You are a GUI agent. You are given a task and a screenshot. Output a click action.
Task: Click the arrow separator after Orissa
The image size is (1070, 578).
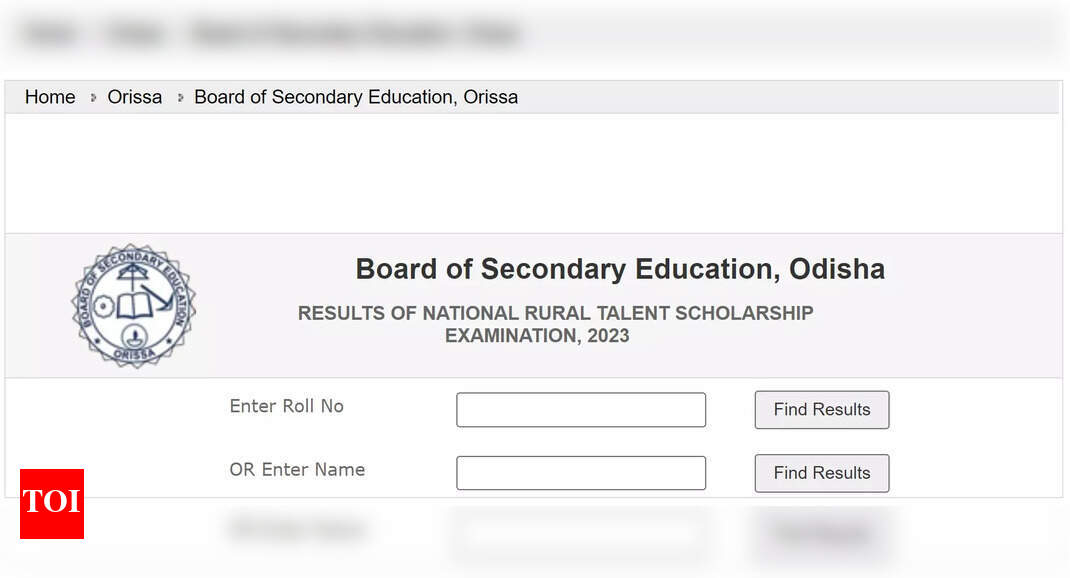[180, 98]
